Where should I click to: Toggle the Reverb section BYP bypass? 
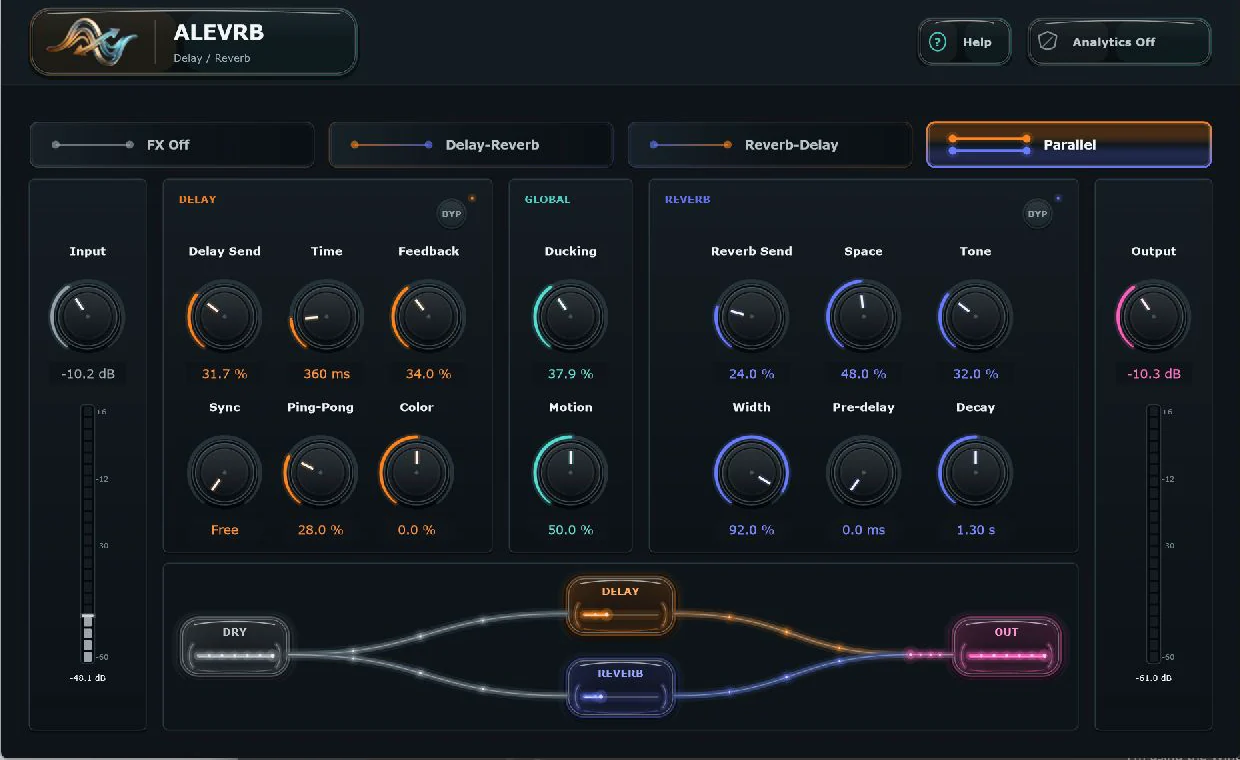pyautogui.click(x=1037, y=213)
